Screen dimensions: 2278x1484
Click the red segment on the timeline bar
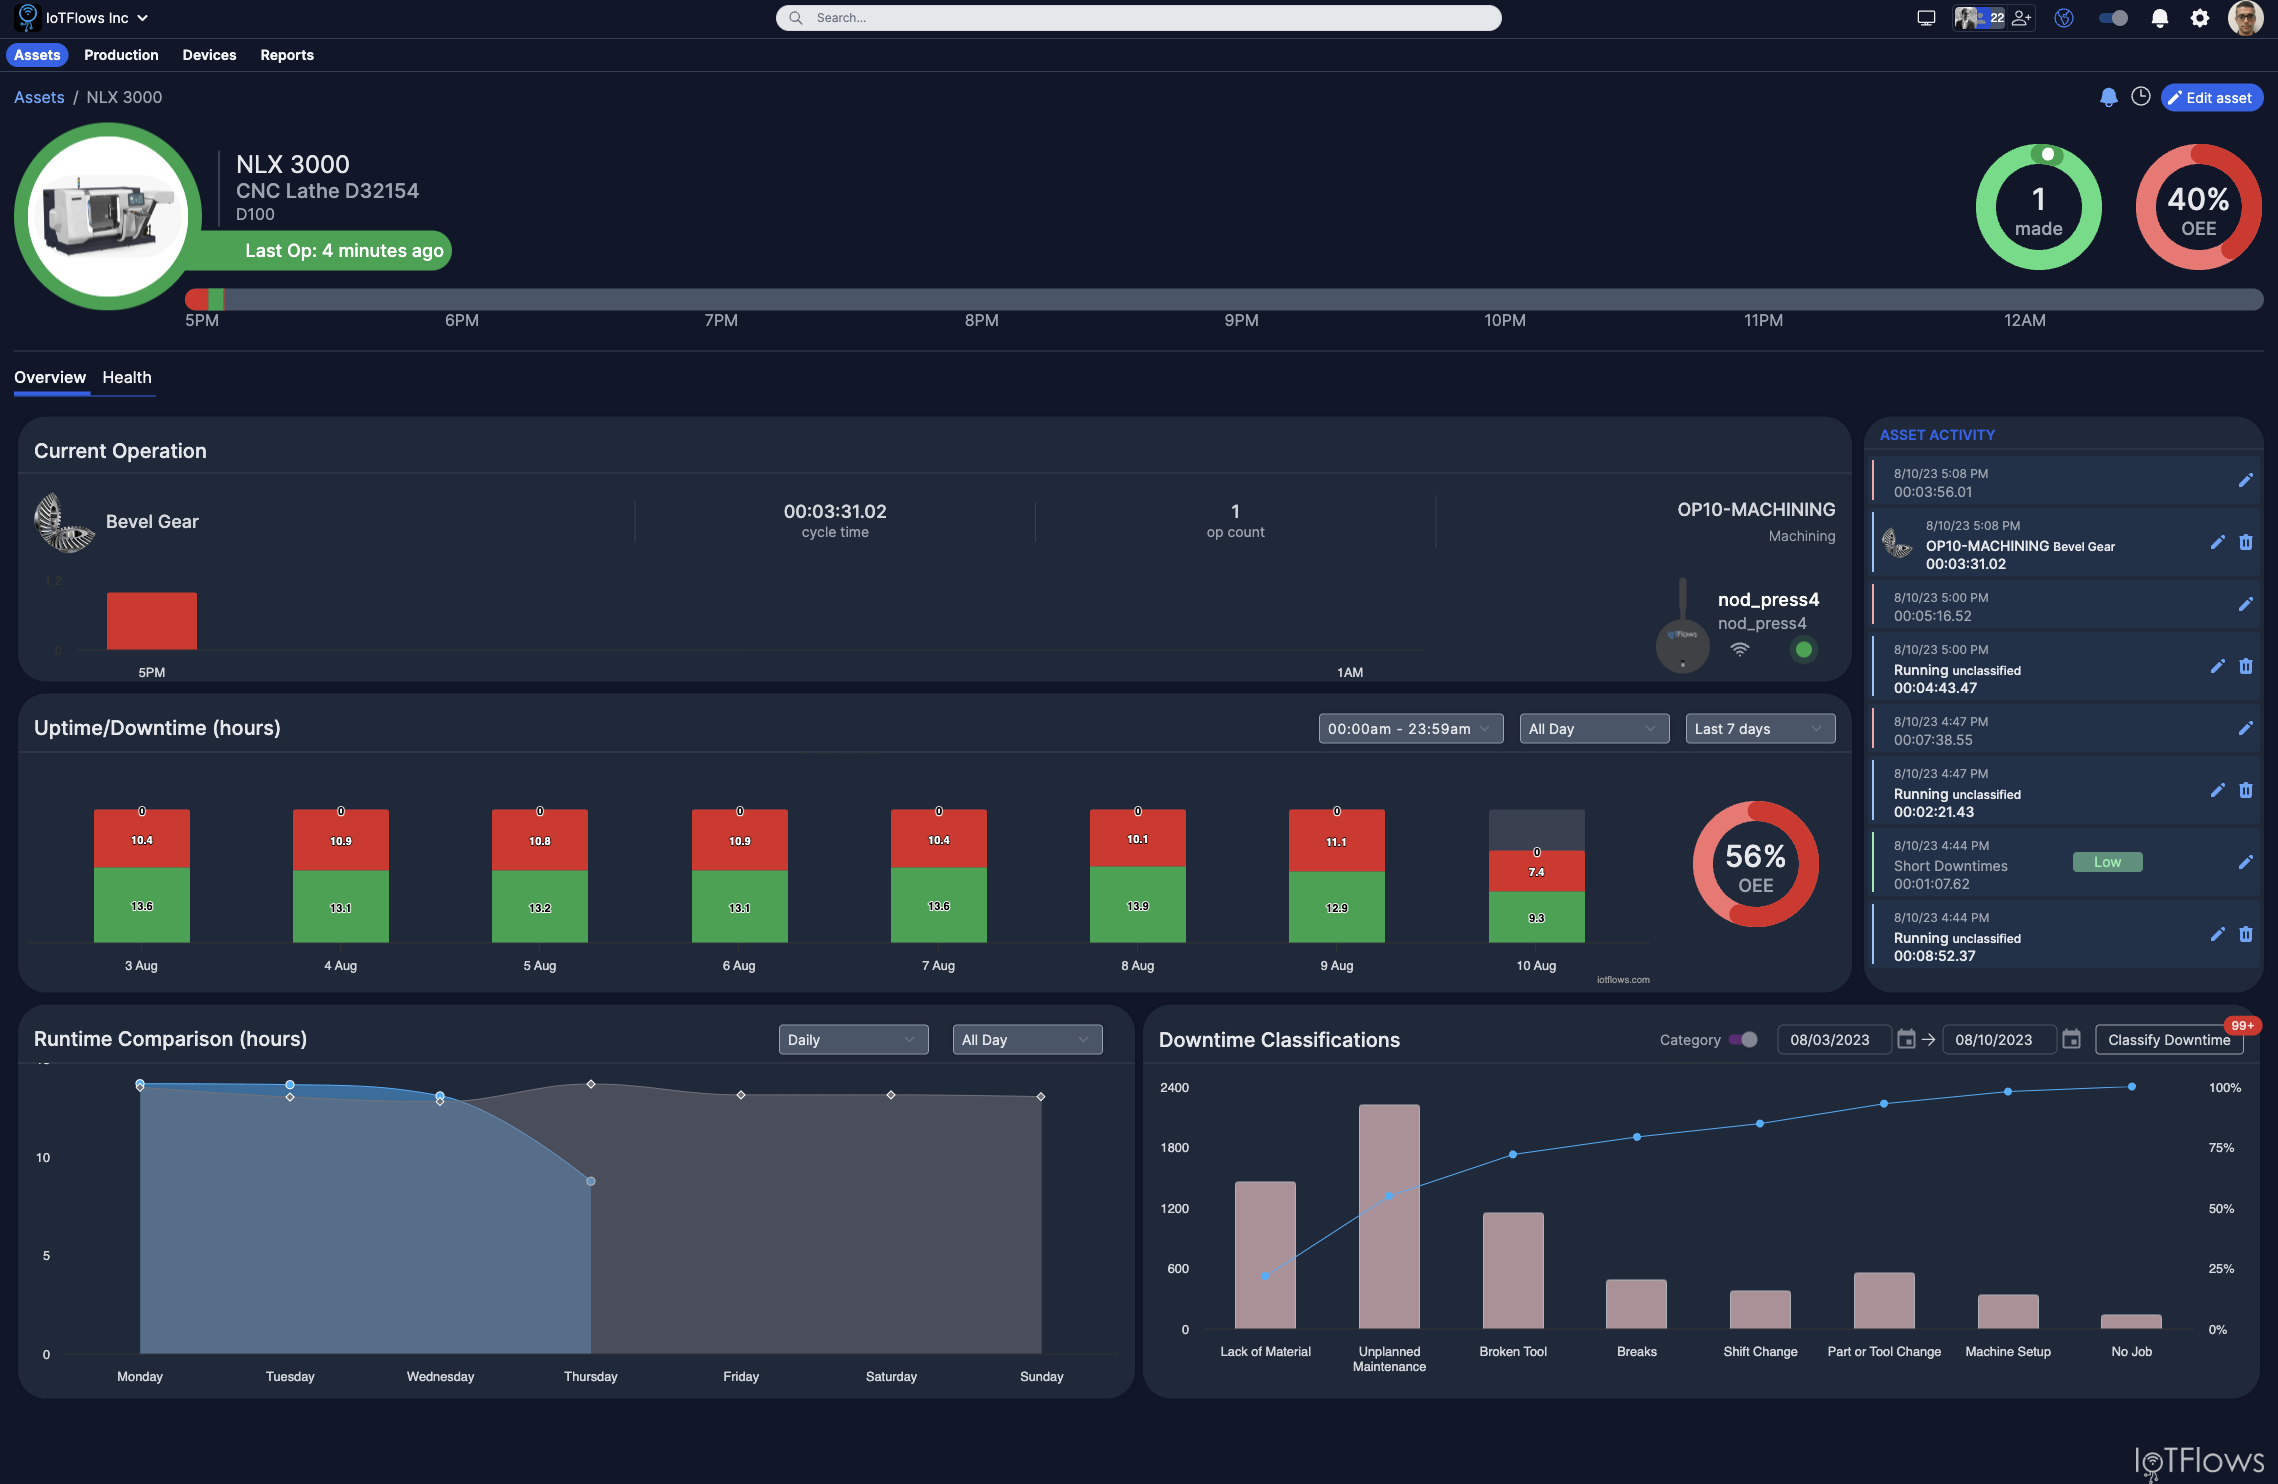point(197,299)
